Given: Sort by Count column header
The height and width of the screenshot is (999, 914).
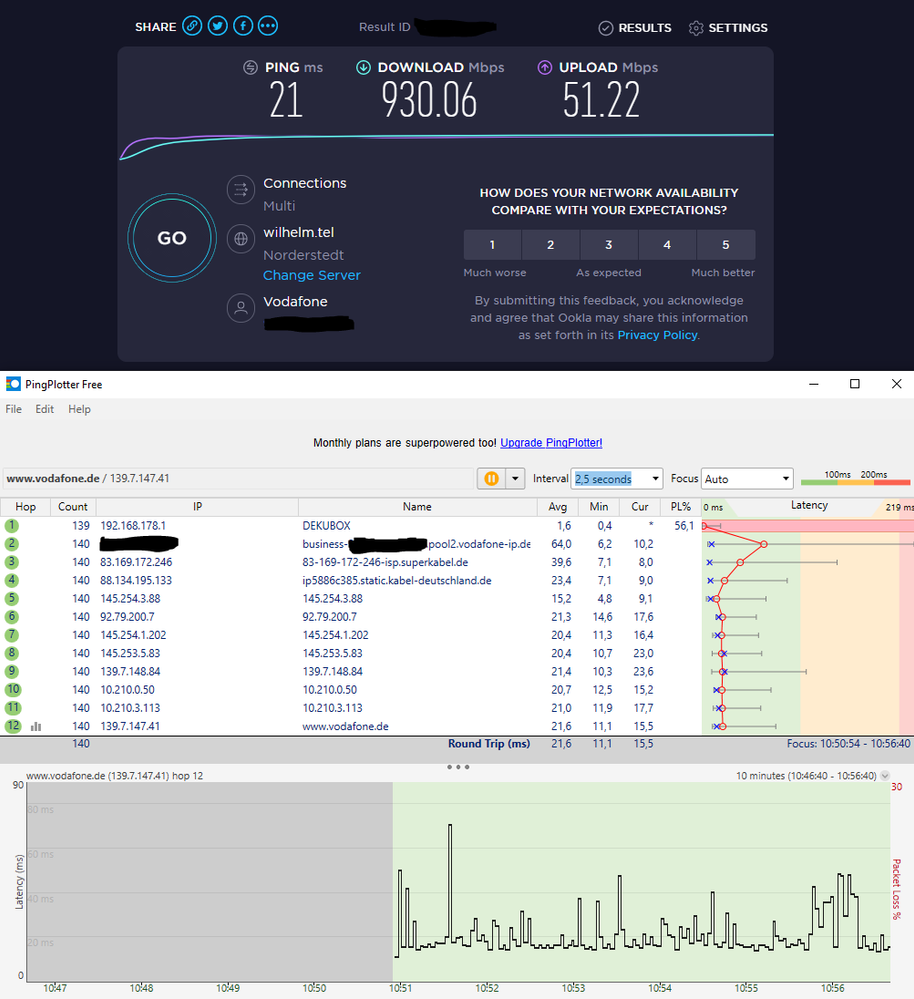Looking at the screenshot, I should click(x=73, y=507).
